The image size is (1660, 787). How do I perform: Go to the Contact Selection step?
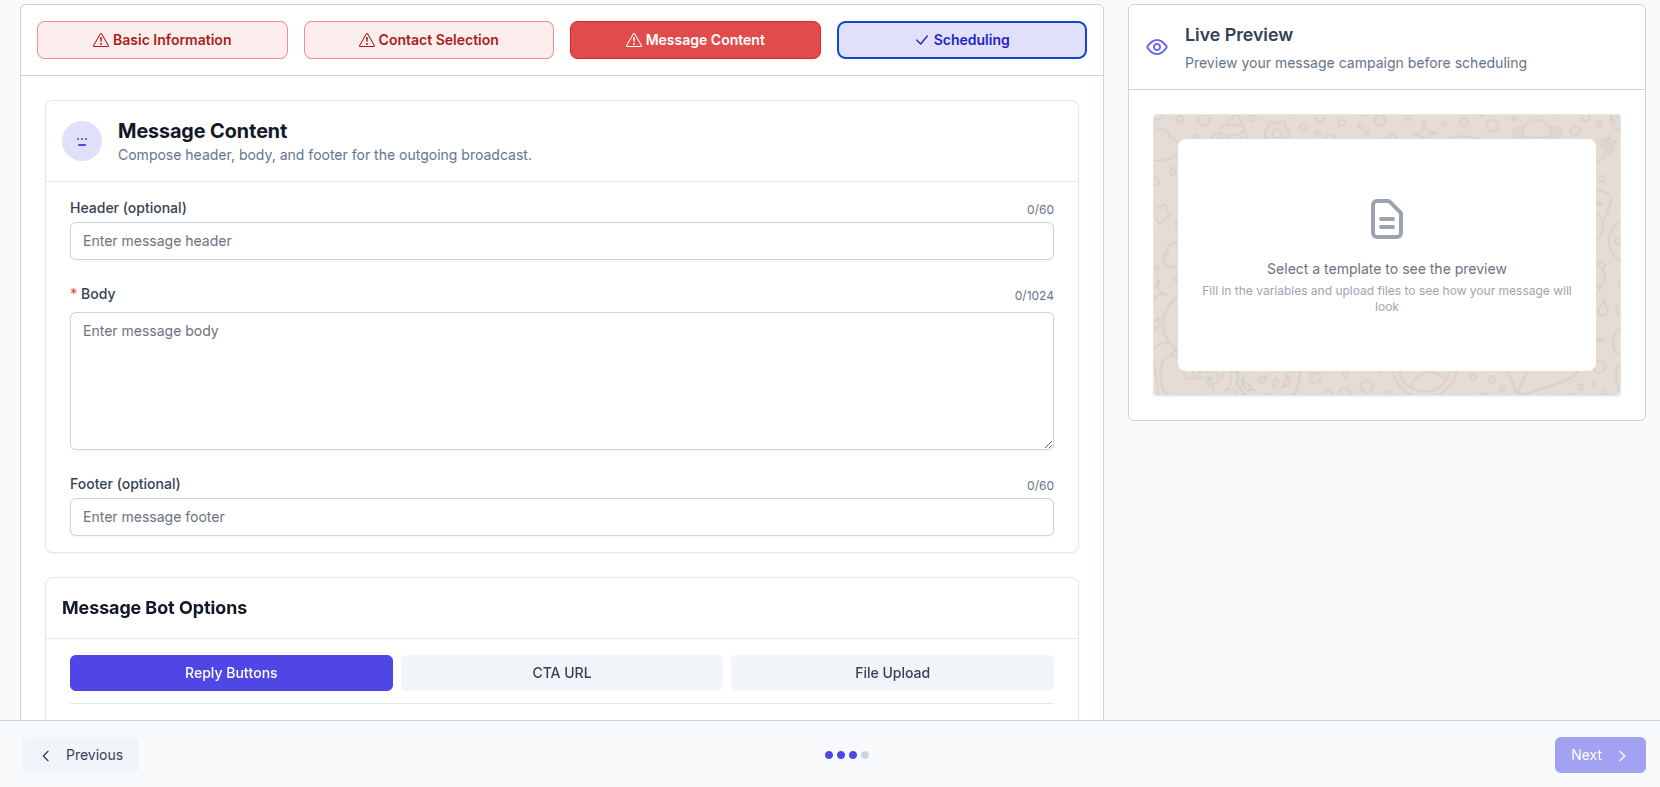(429, 40)
